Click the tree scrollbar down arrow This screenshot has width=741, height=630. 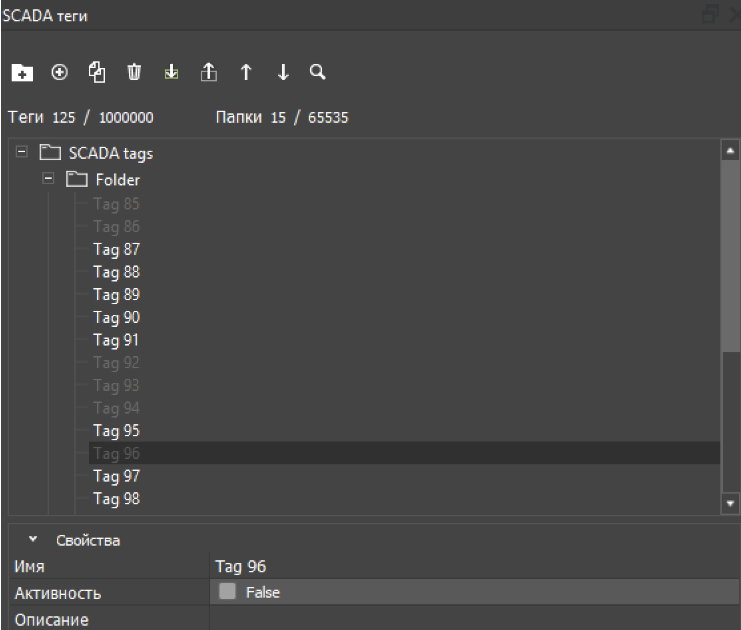click(730, 504)
